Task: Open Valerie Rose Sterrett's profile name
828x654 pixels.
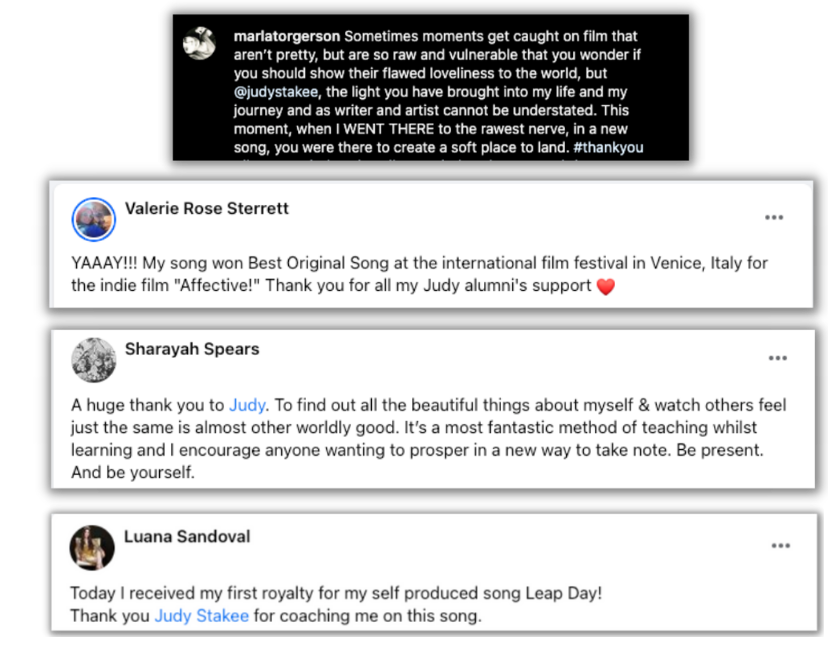Action: point(207,209)
